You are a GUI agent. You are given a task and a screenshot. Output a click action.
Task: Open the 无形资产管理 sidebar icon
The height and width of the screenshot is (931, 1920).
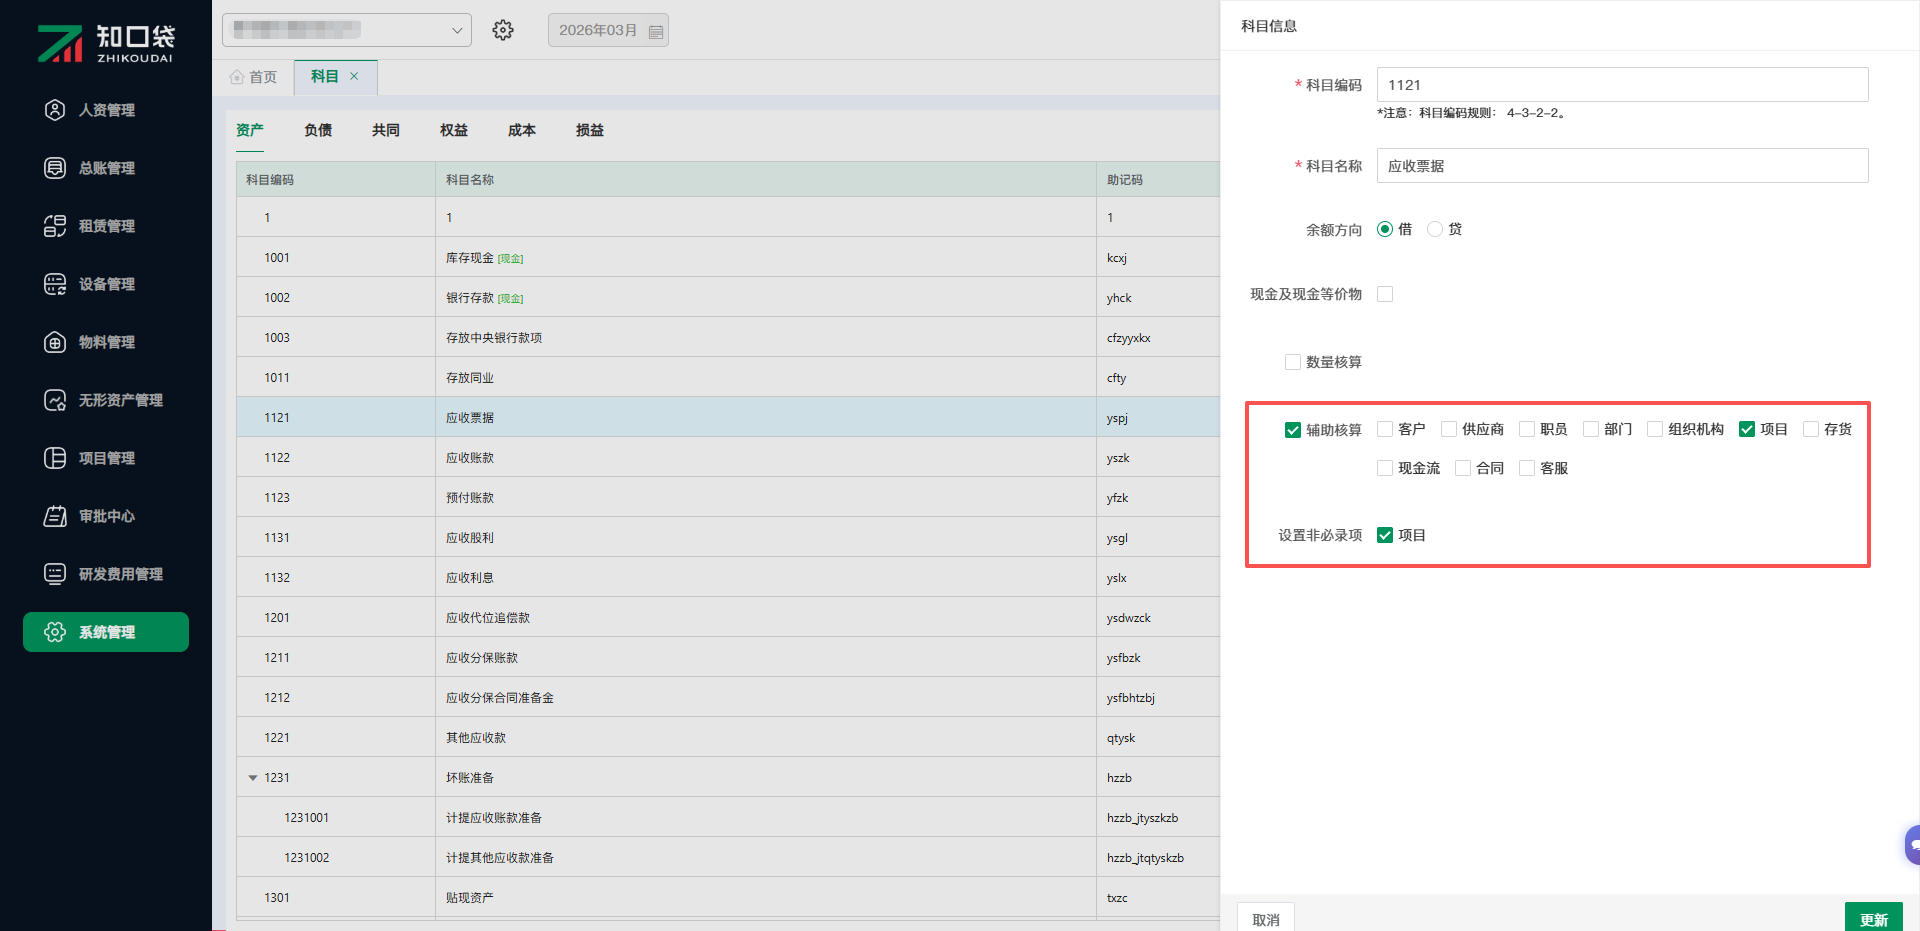coord(55,400)
